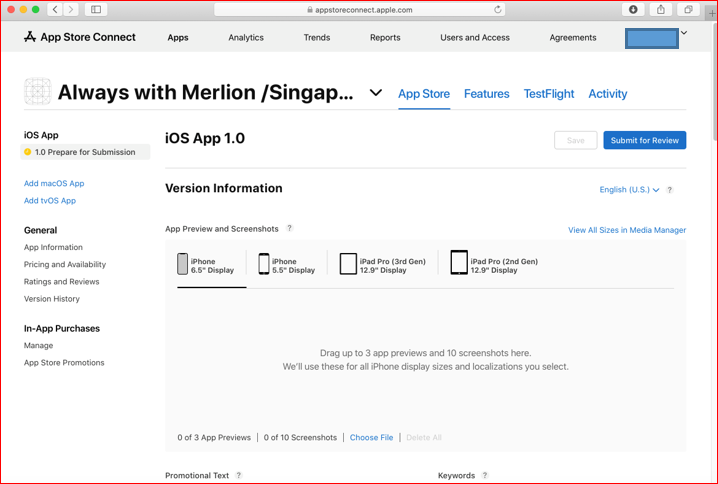Click help icon beside English (U.S.)
The height and width of the screenshot is (484, 718).
coord(669,190)
